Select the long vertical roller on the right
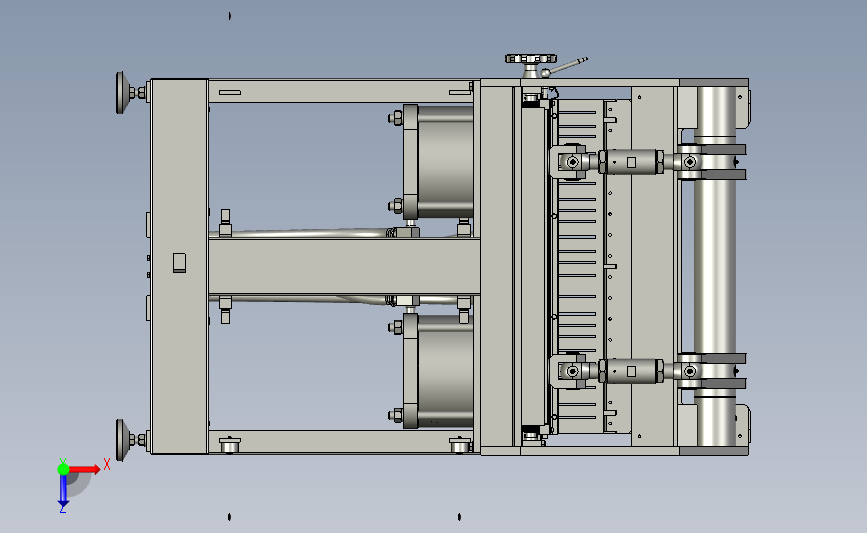 (715, 266)
